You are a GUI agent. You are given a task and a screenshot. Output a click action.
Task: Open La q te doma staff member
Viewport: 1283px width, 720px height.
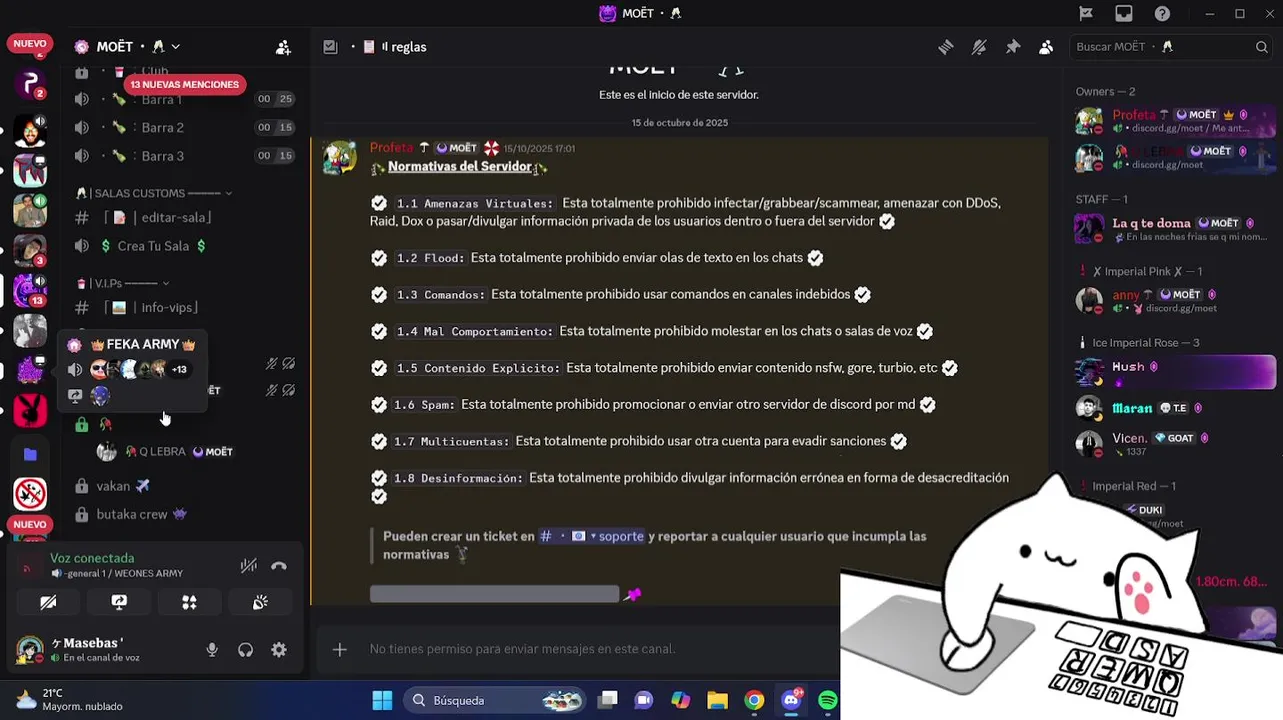(1175, 229)
